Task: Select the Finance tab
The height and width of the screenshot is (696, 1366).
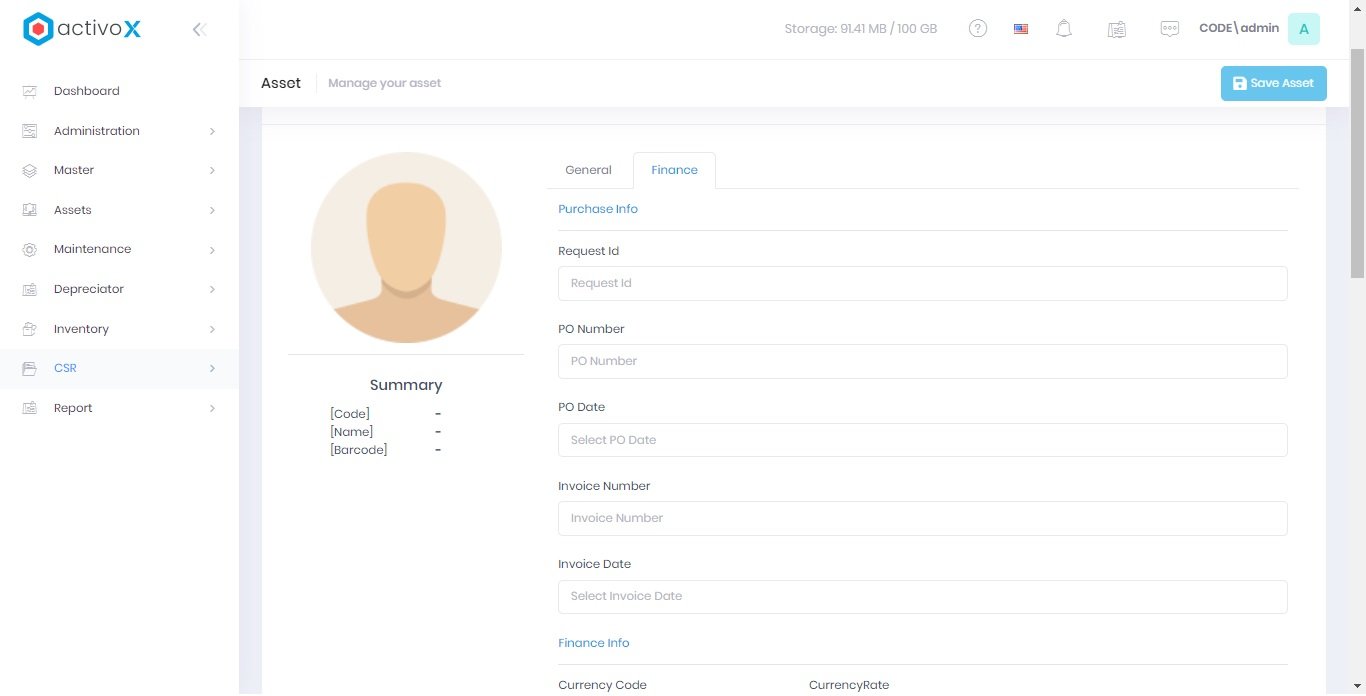Action: 674,170
